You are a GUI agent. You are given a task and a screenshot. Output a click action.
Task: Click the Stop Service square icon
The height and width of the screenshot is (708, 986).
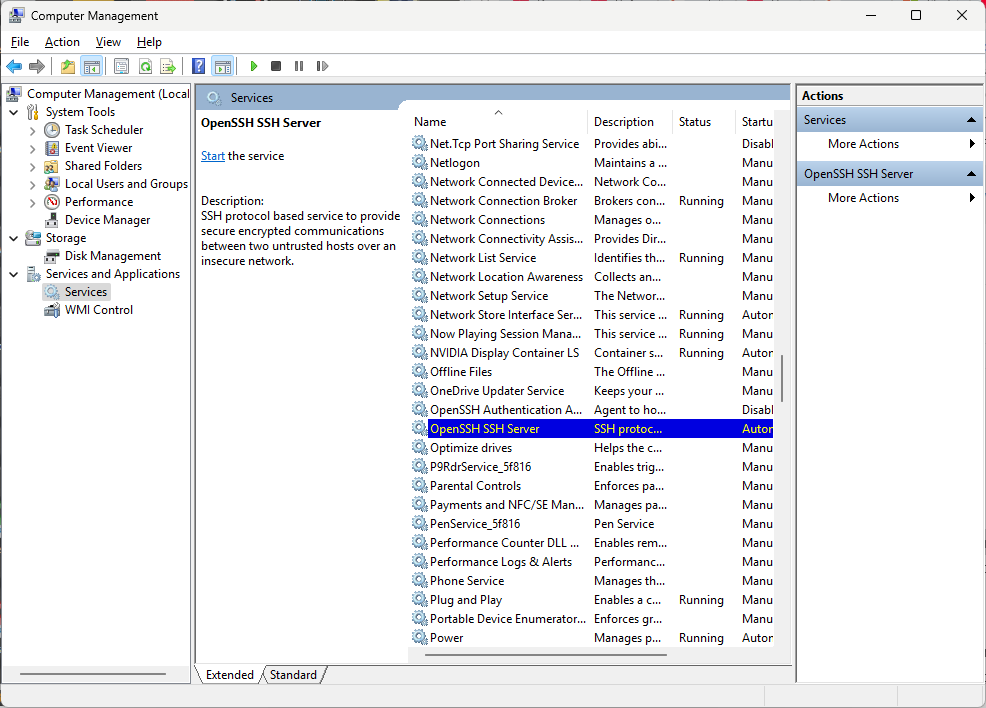coord(276,66)
